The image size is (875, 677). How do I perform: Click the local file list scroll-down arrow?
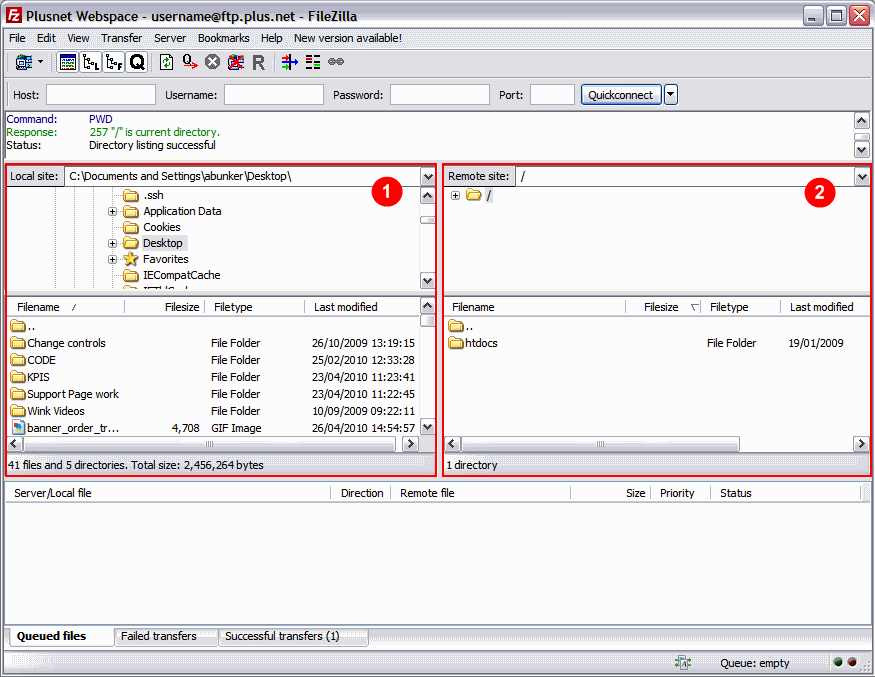click(427, 428)
